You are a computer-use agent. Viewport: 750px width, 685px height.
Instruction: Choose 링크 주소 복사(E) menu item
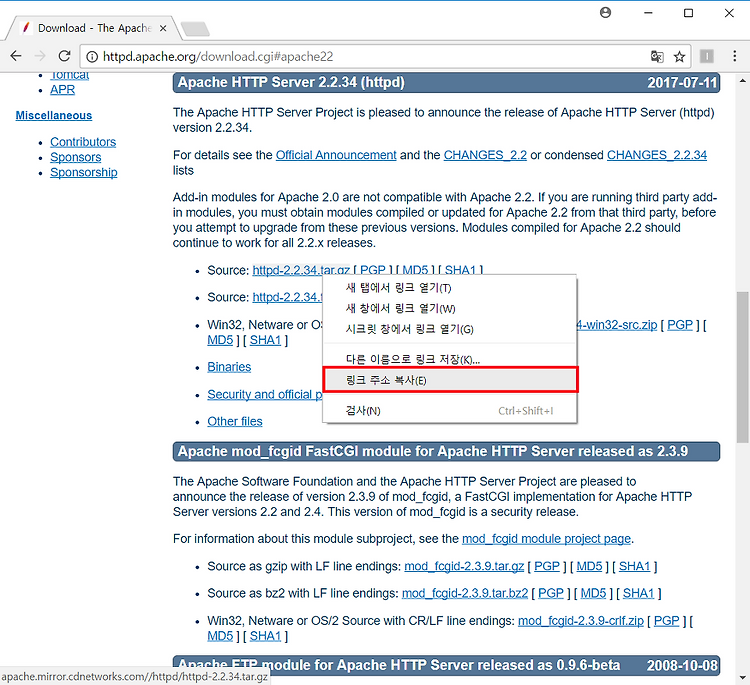coord(450,380)
